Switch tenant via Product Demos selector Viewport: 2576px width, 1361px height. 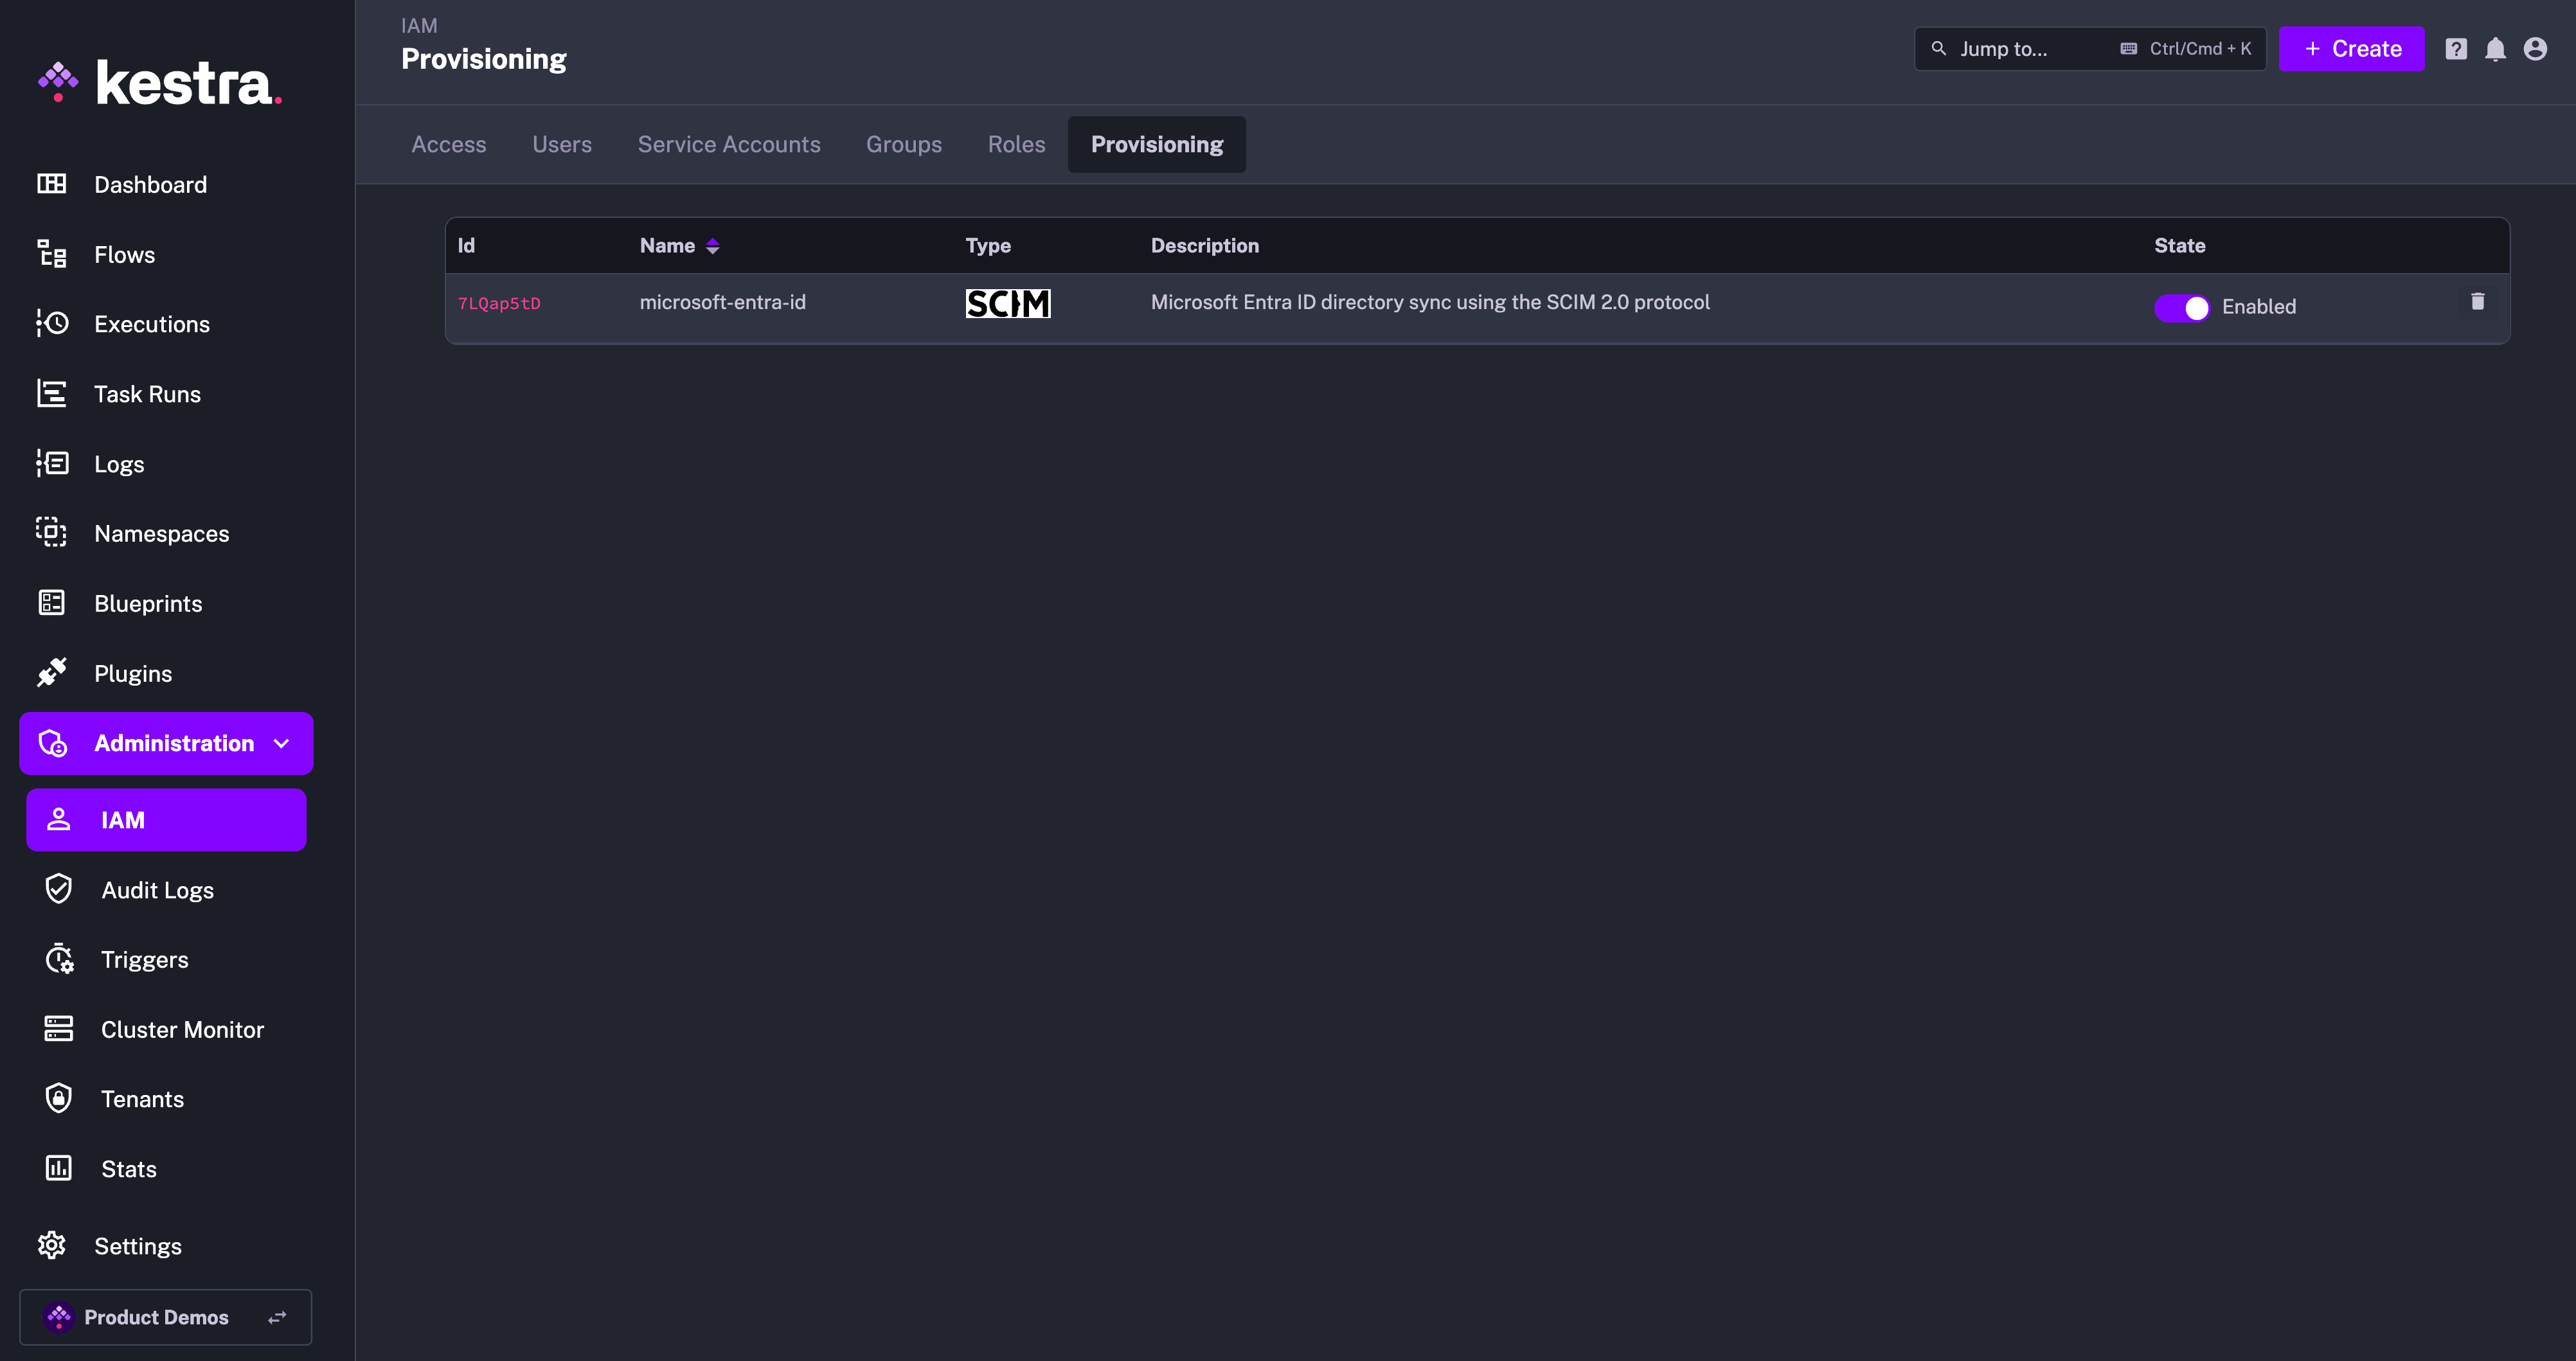(x=166, y=1317)
